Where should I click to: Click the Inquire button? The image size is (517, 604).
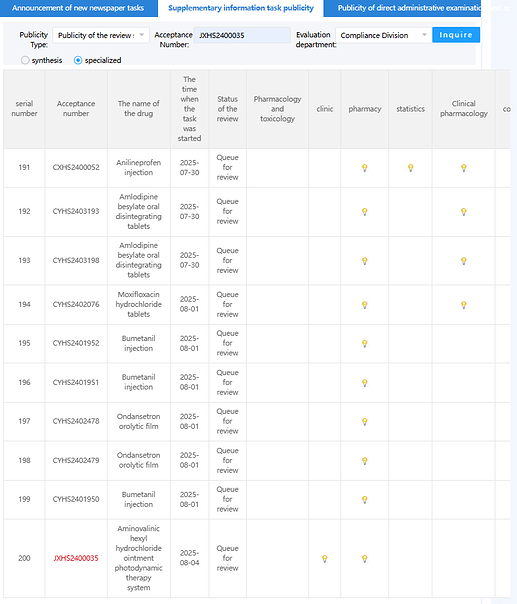pos(456,35)
